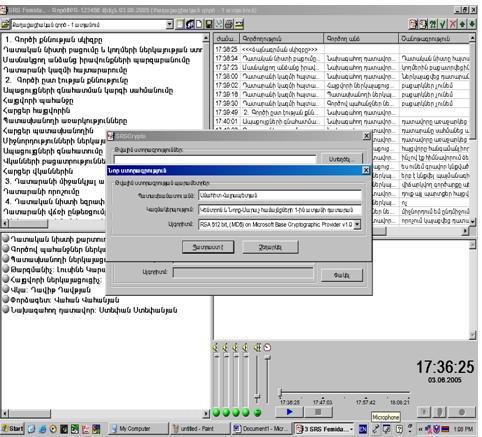Click the green checkmark toolbar icon

pos(443,24)
